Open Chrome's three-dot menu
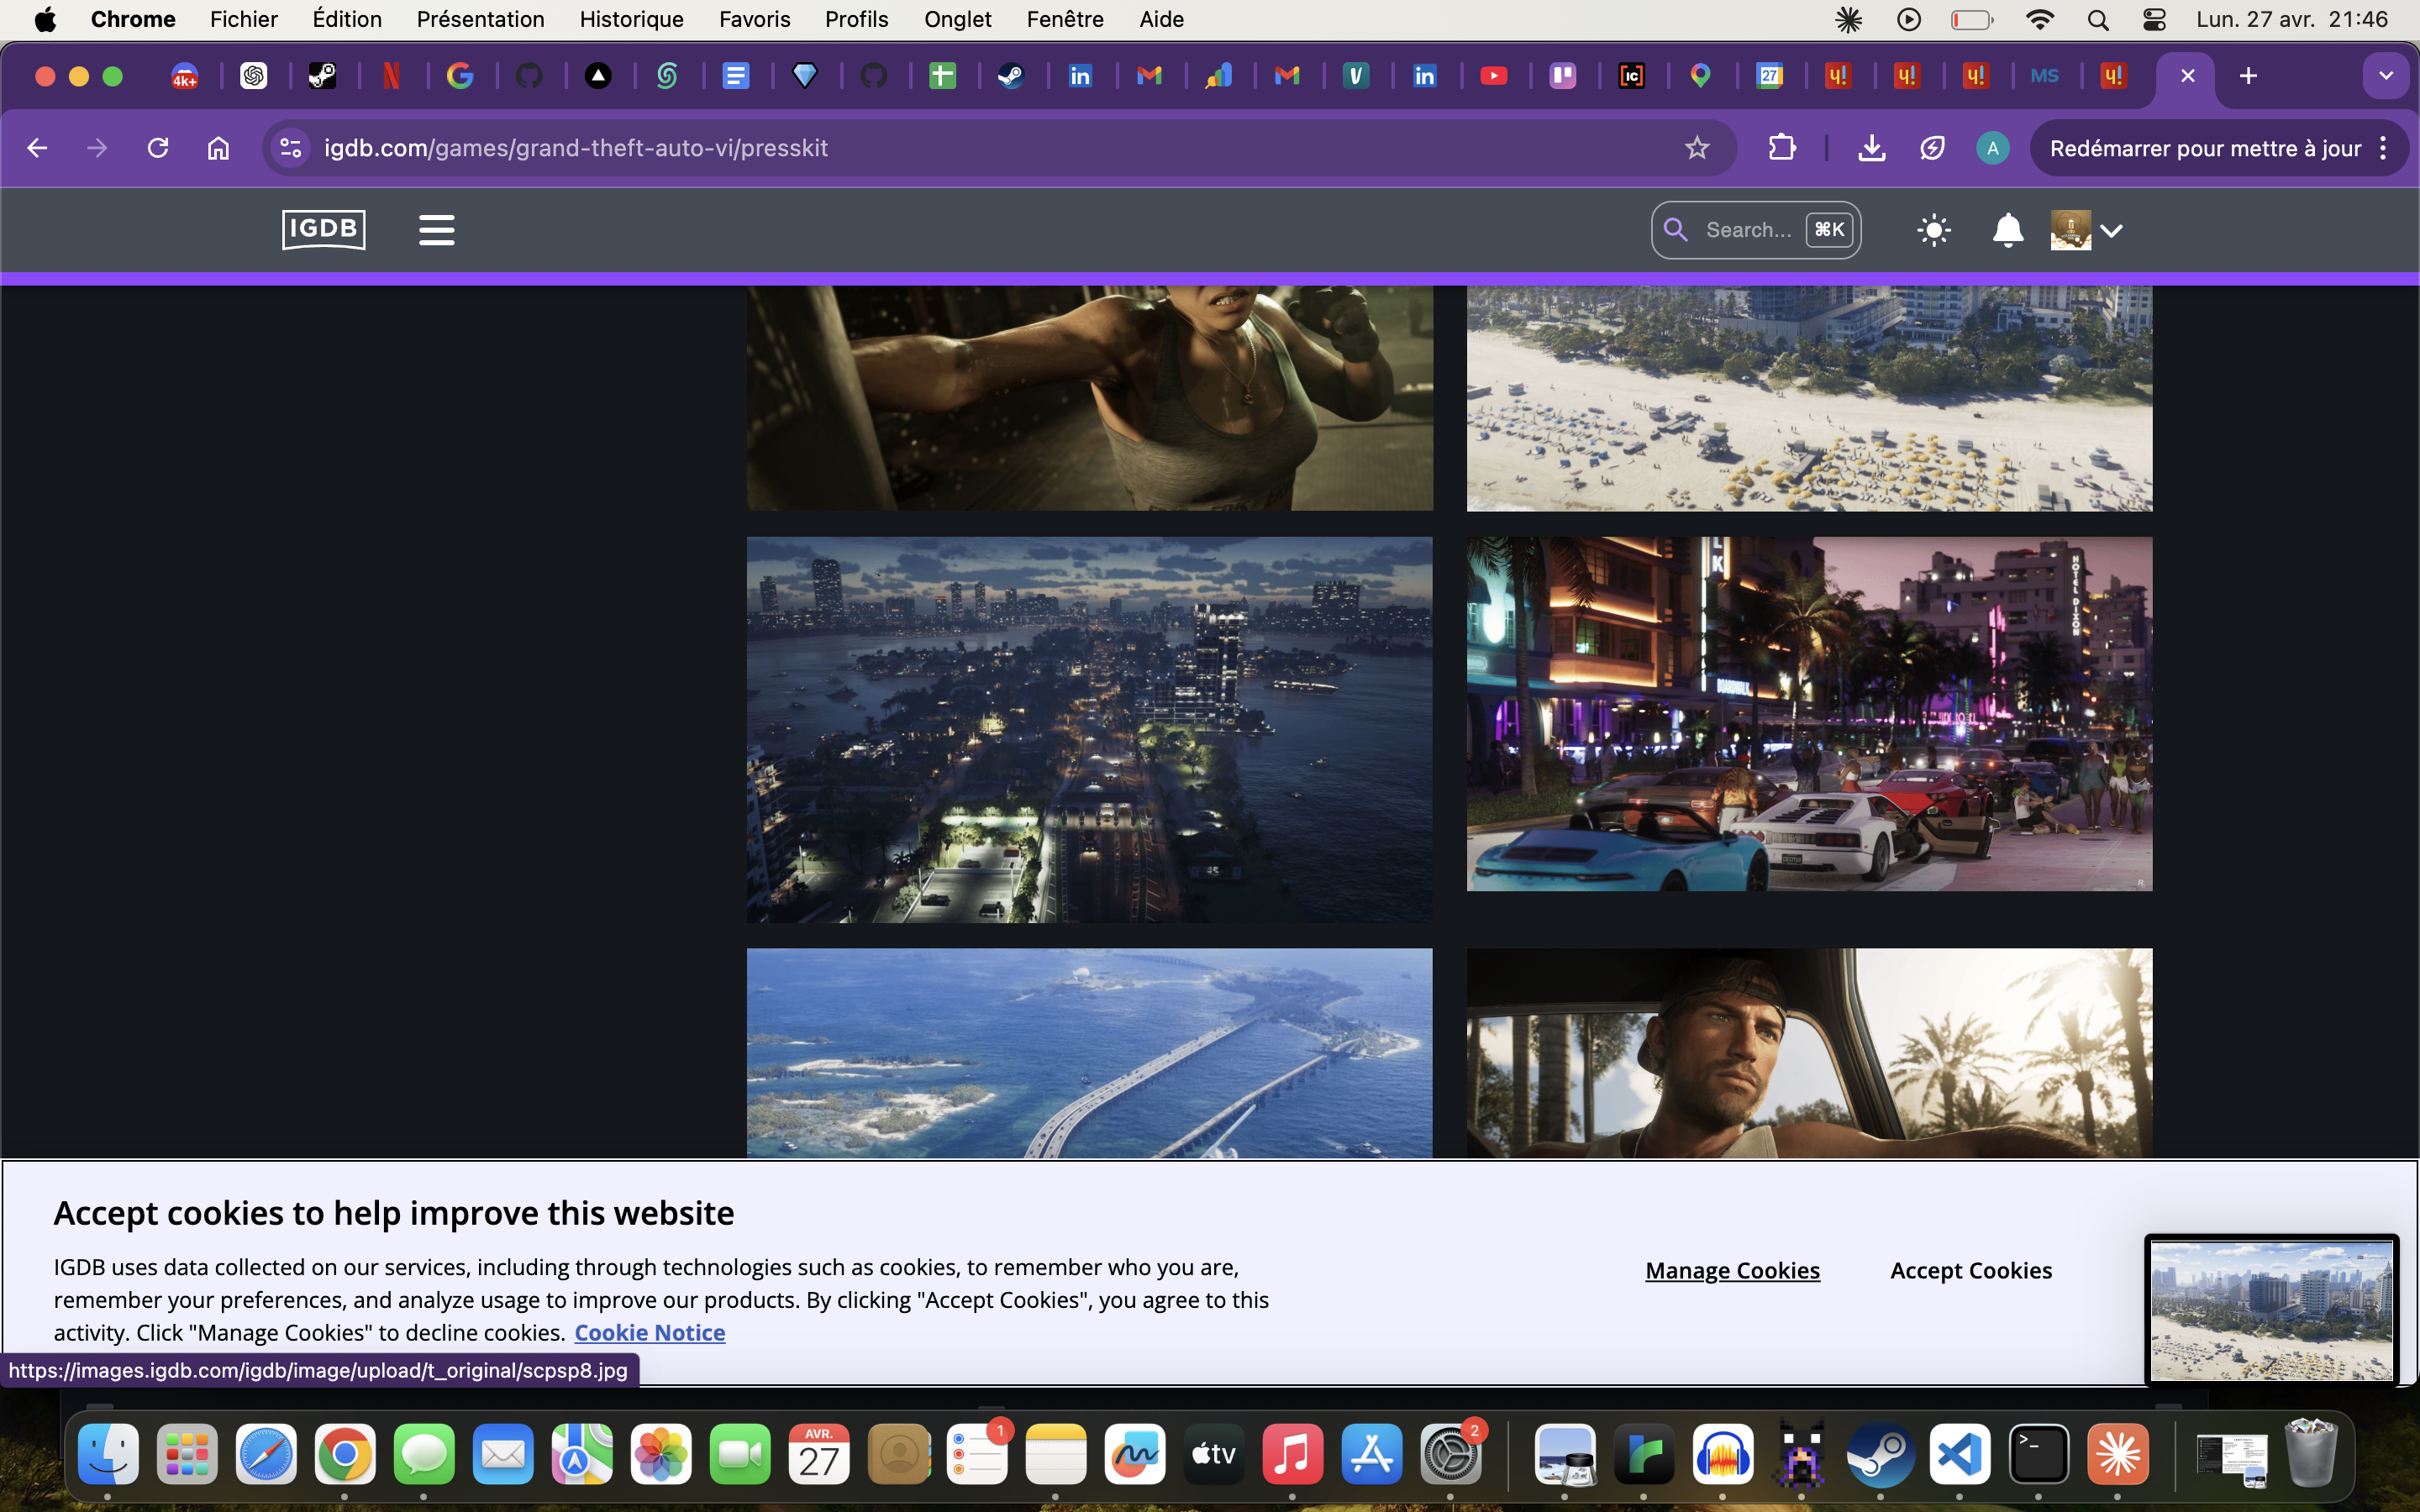 2384,147
